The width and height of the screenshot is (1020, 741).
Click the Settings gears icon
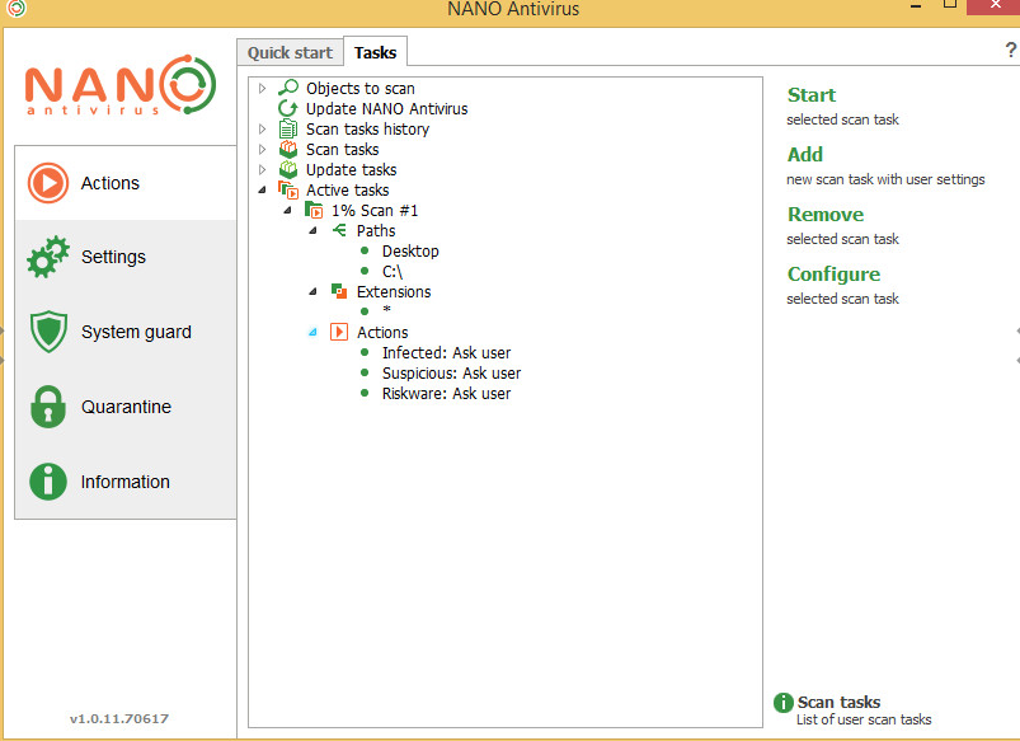pos(48,257)
